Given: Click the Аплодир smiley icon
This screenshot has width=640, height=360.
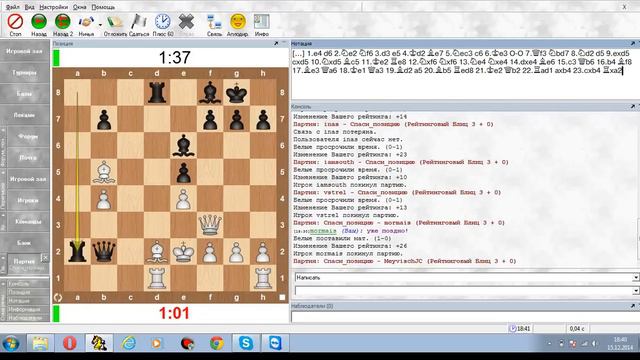Looking at the screenshot, I should tap(238, 22).
